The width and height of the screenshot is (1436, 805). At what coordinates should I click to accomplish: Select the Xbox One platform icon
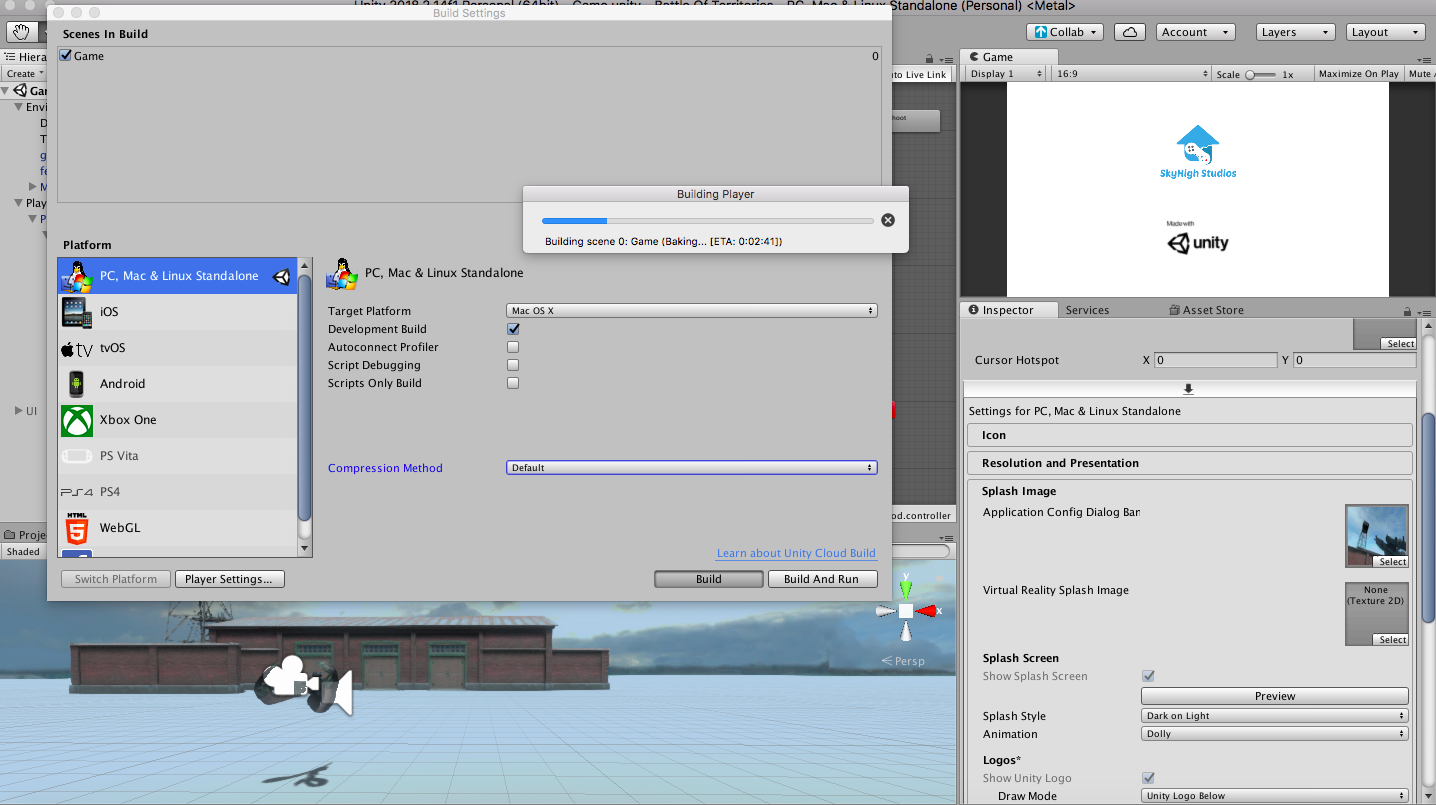click(77, 420)
